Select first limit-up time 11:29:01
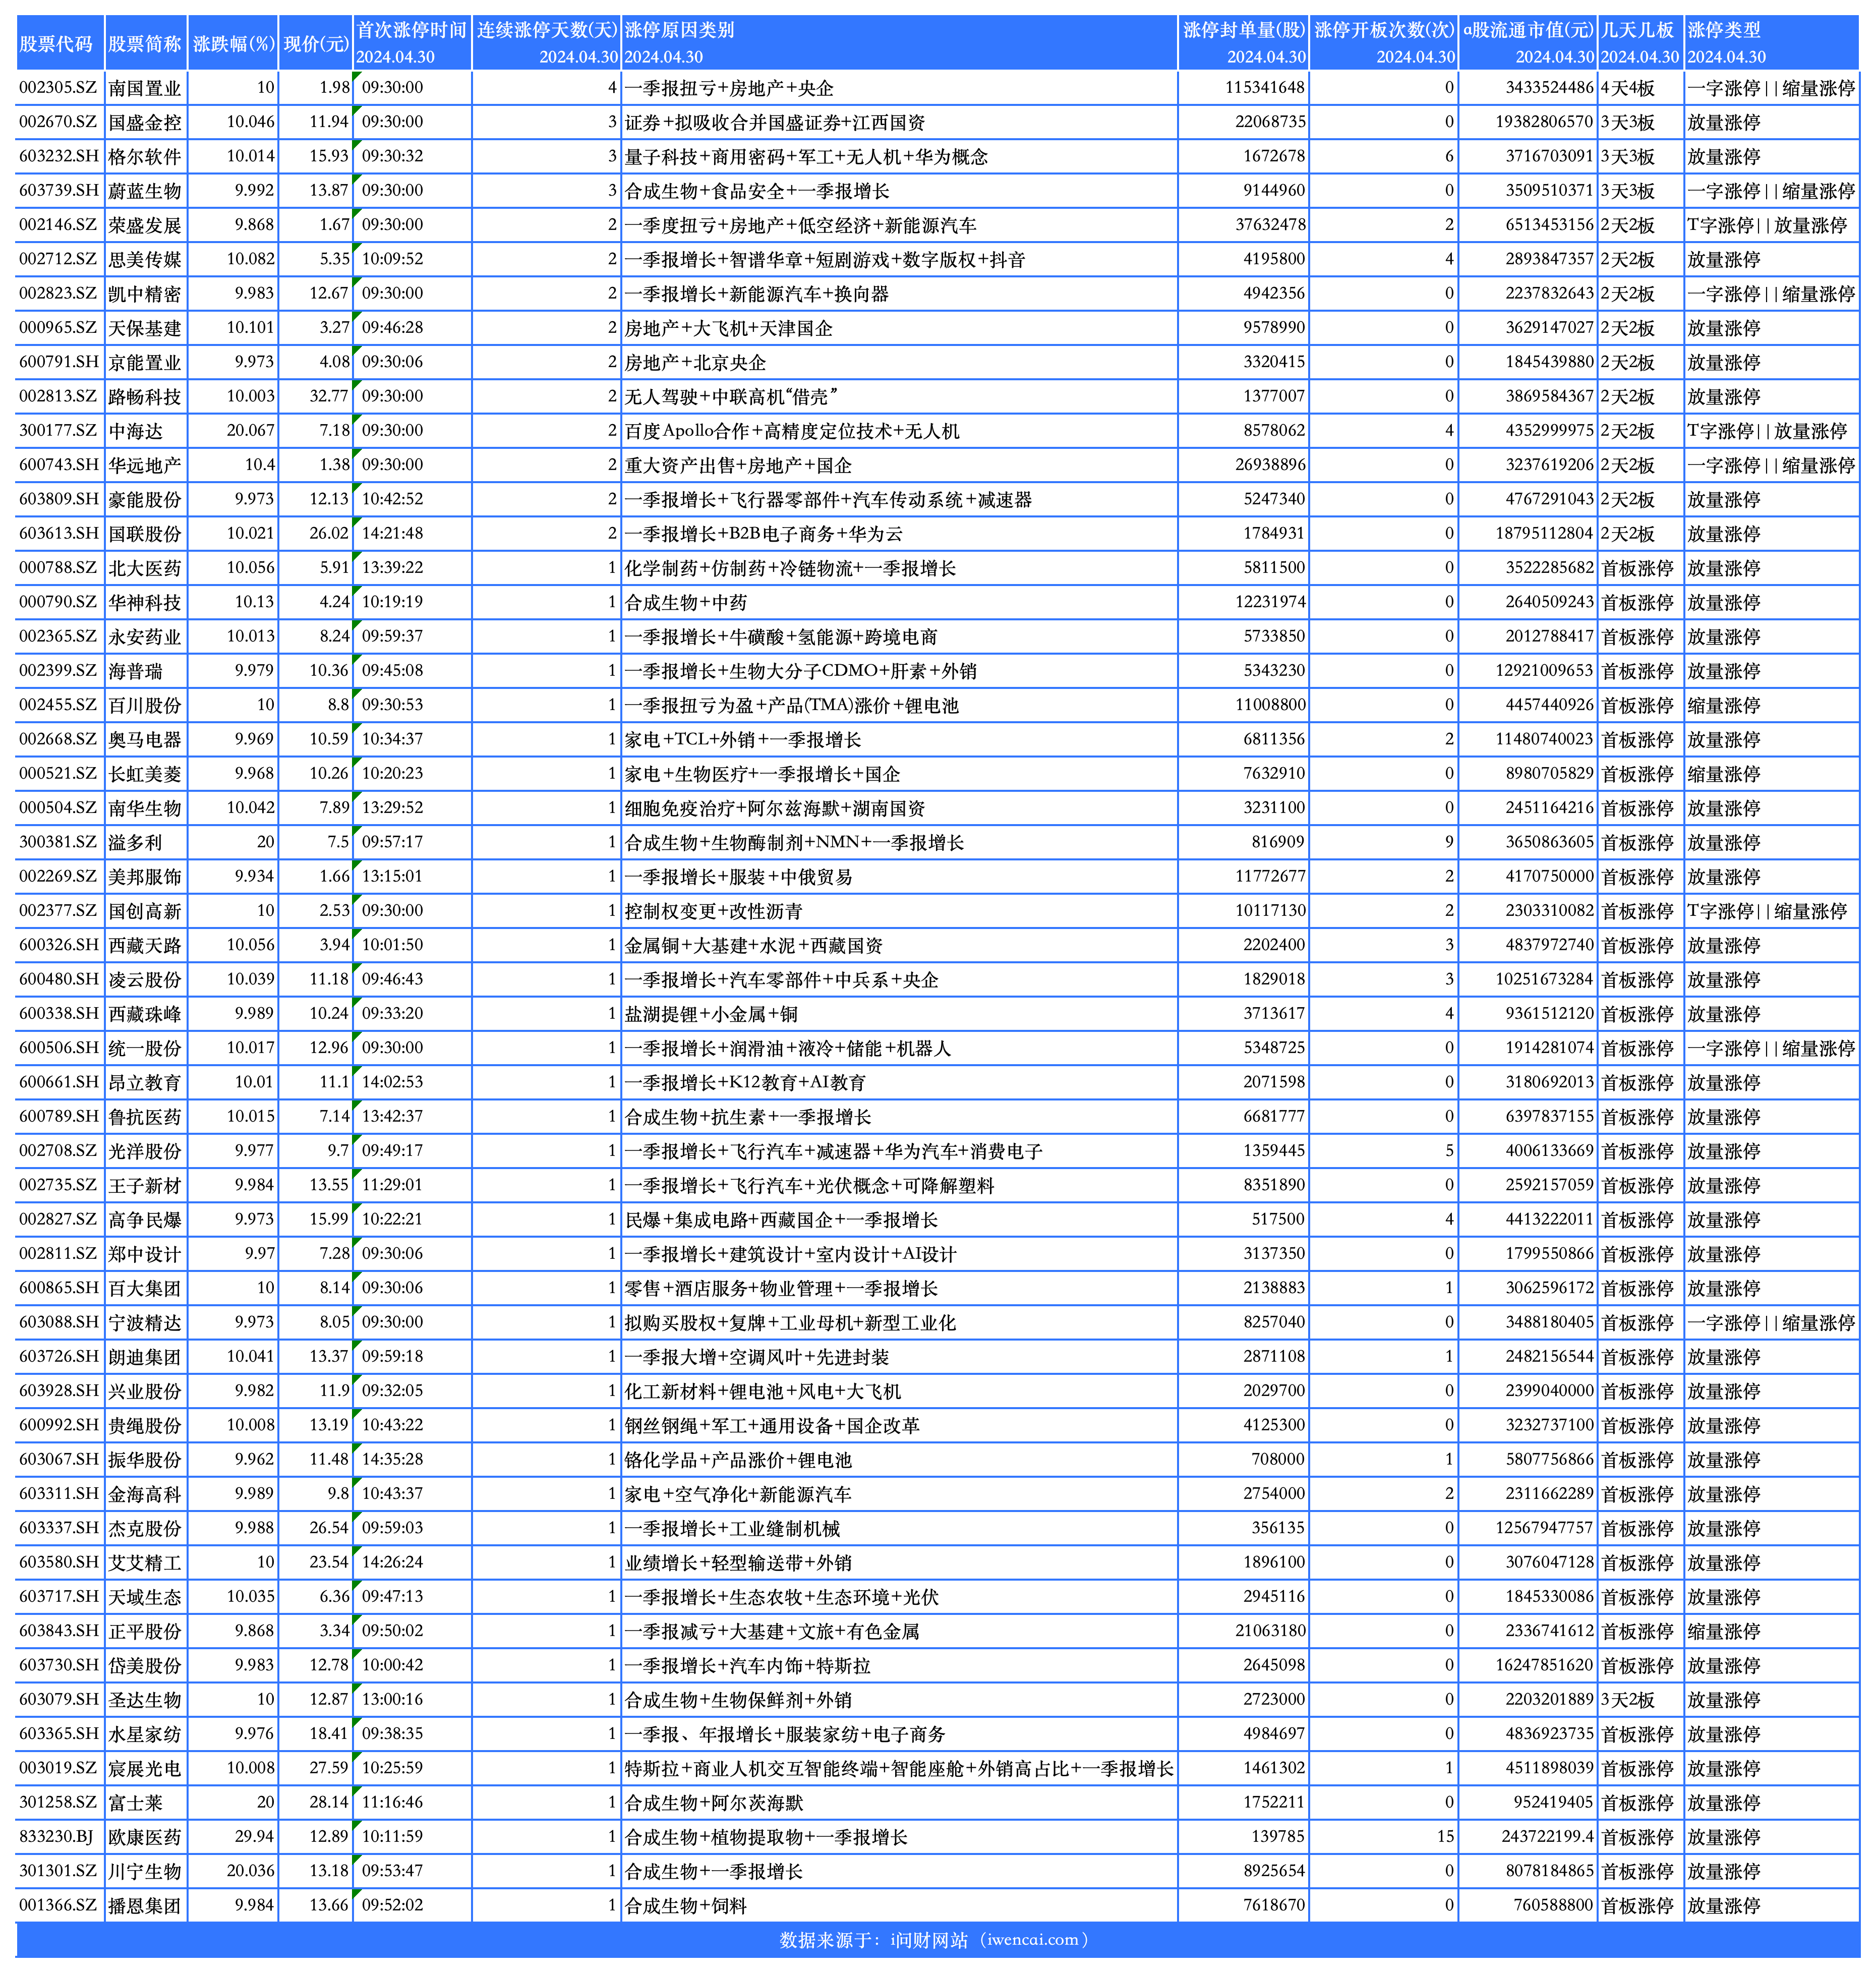 tap(392, 1185)
